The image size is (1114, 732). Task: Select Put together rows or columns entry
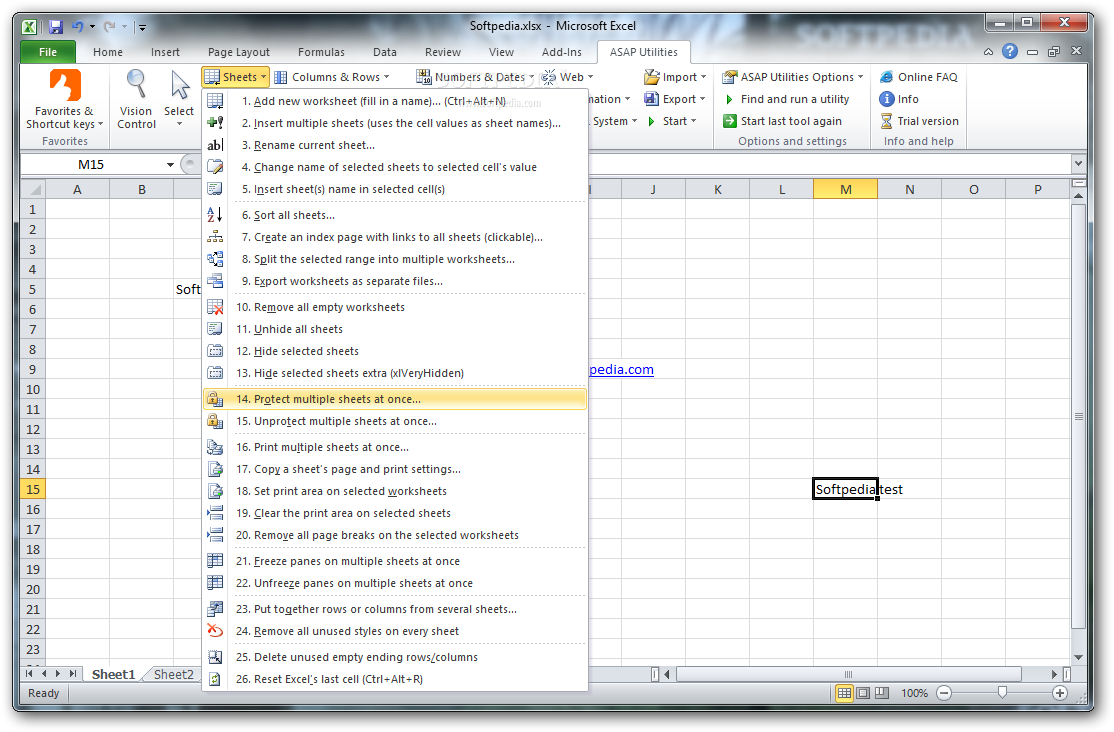(x=395, y=608)
